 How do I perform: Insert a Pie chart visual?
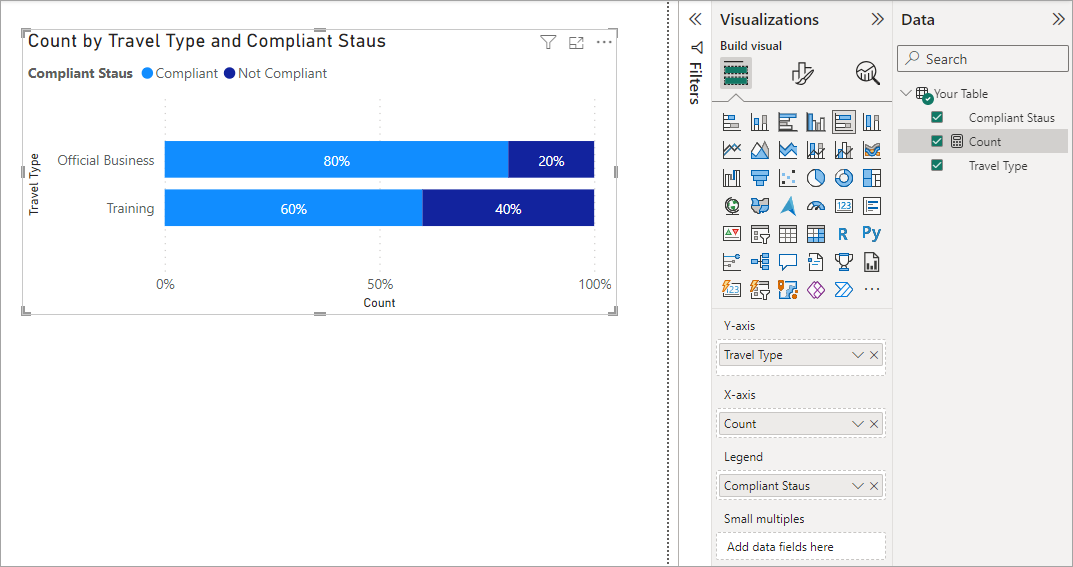(816, 178)
